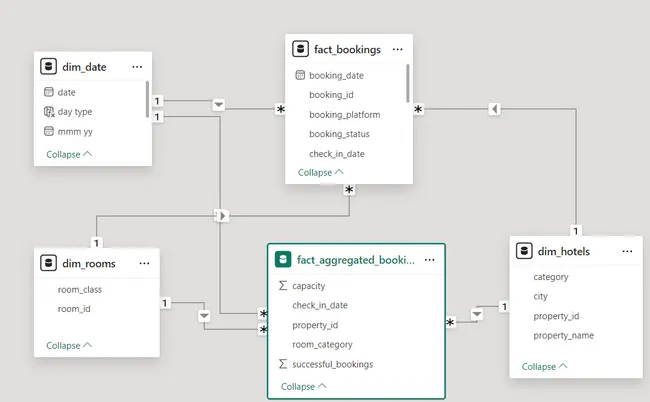This screenshot has height=402, width=650.
Task: Select the category field in dim_hotels
Action: [x=551, y=277]
